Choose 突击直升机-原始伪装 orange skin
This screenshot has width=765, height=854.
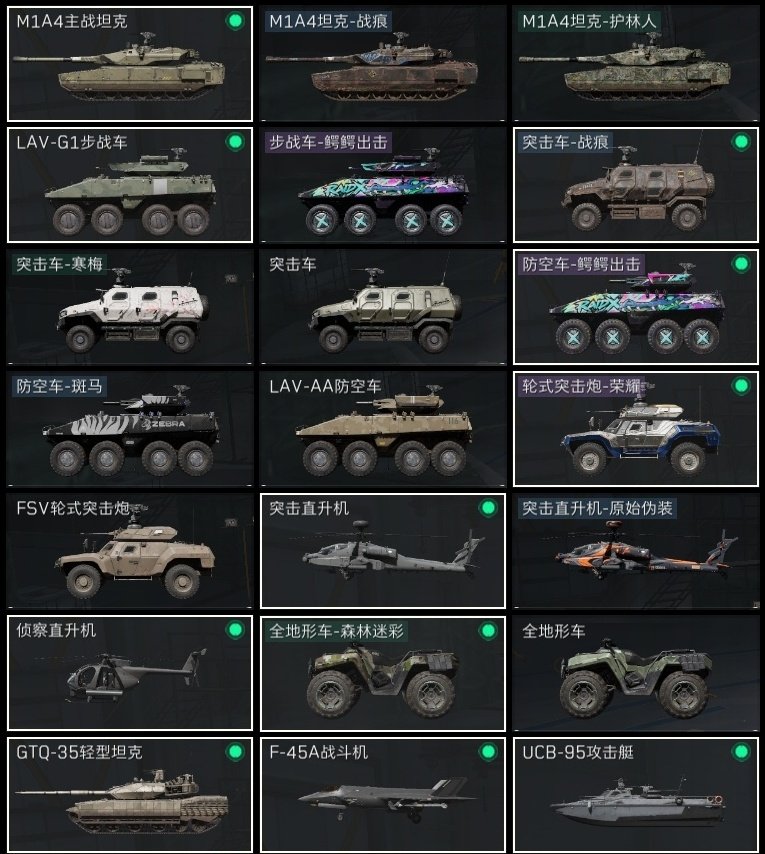tap(635, 551)
